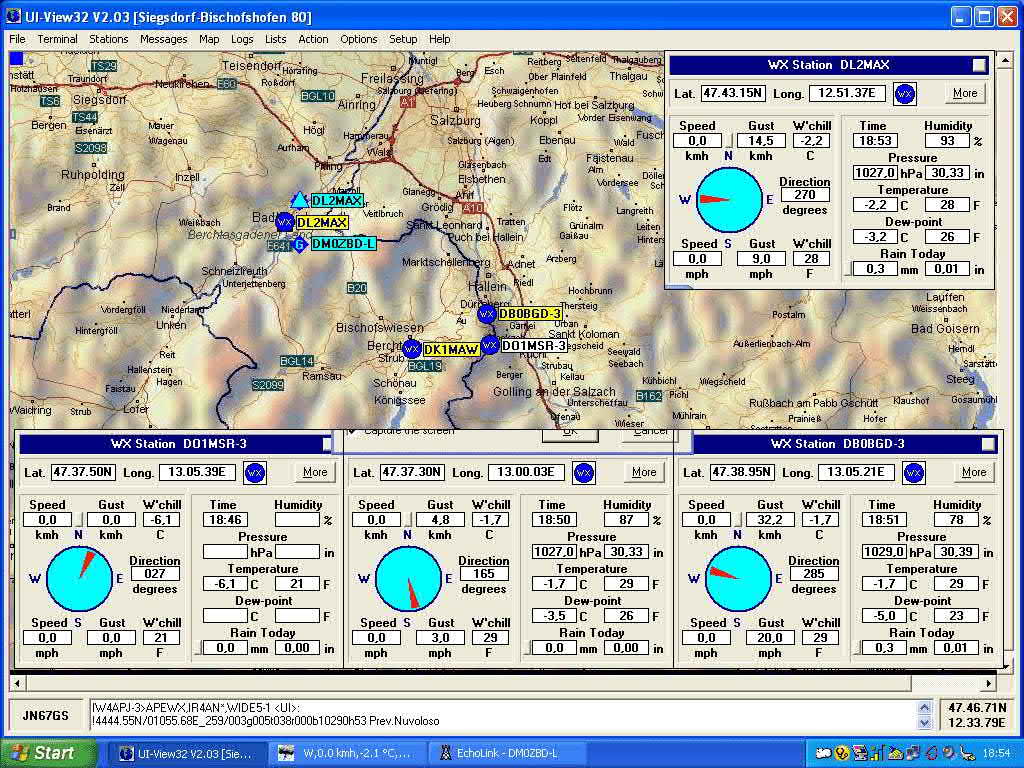Open the Map menu
This screenshot has height=768, width=1024.
point(209,39)
